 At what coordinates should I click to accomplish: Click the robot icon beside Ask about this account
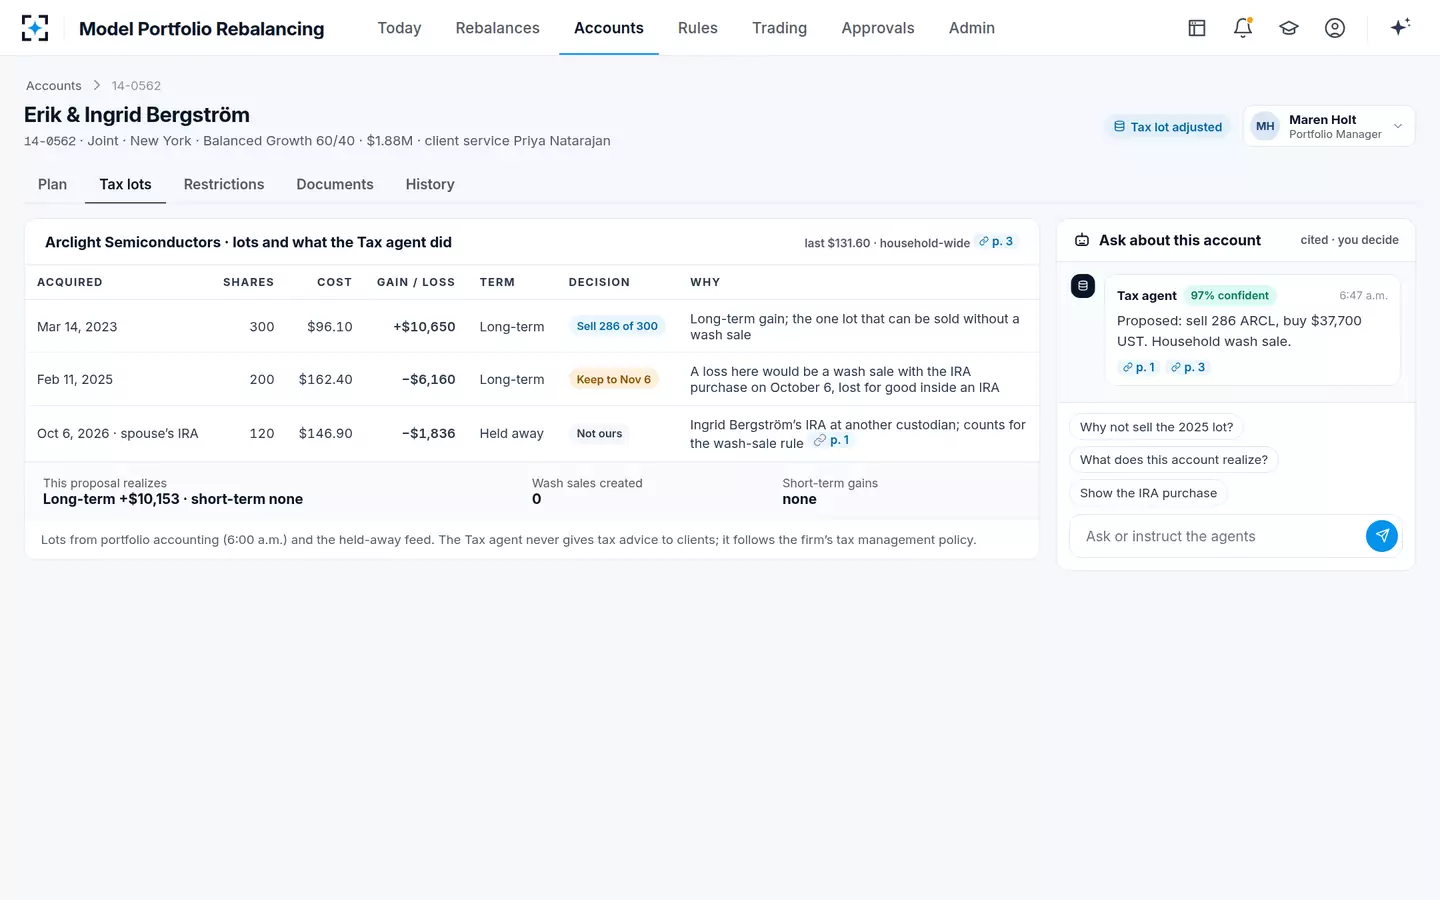1082,240
